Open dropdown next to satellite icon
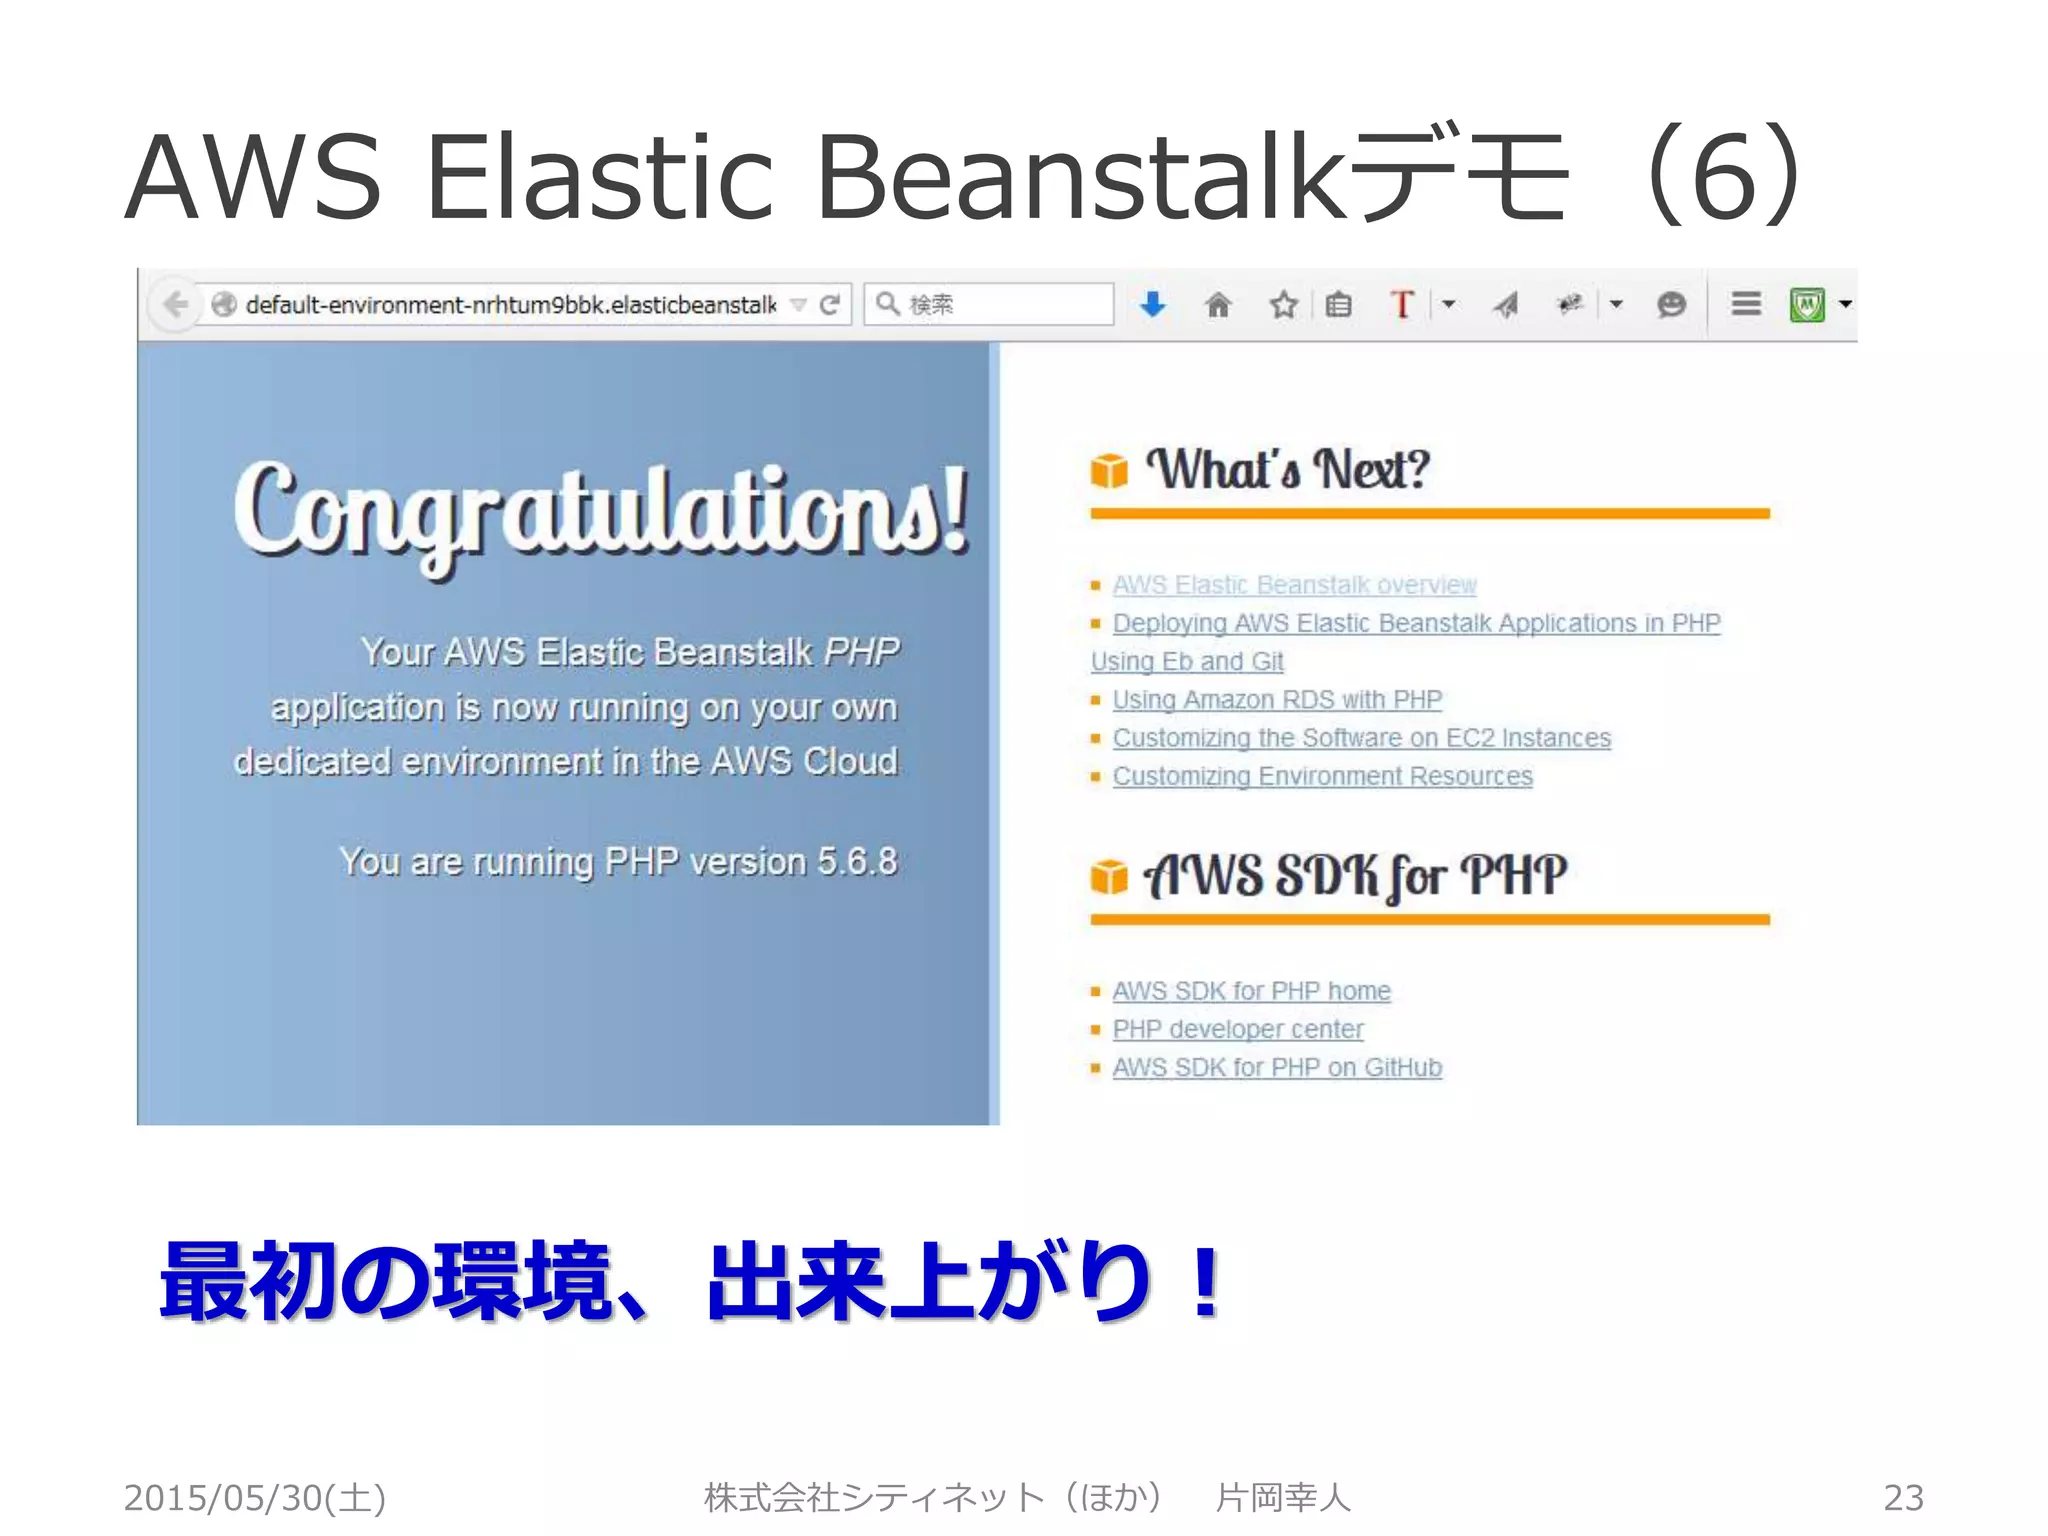The width and height of the screenshot is (2048, 1536). (1616, 304)
